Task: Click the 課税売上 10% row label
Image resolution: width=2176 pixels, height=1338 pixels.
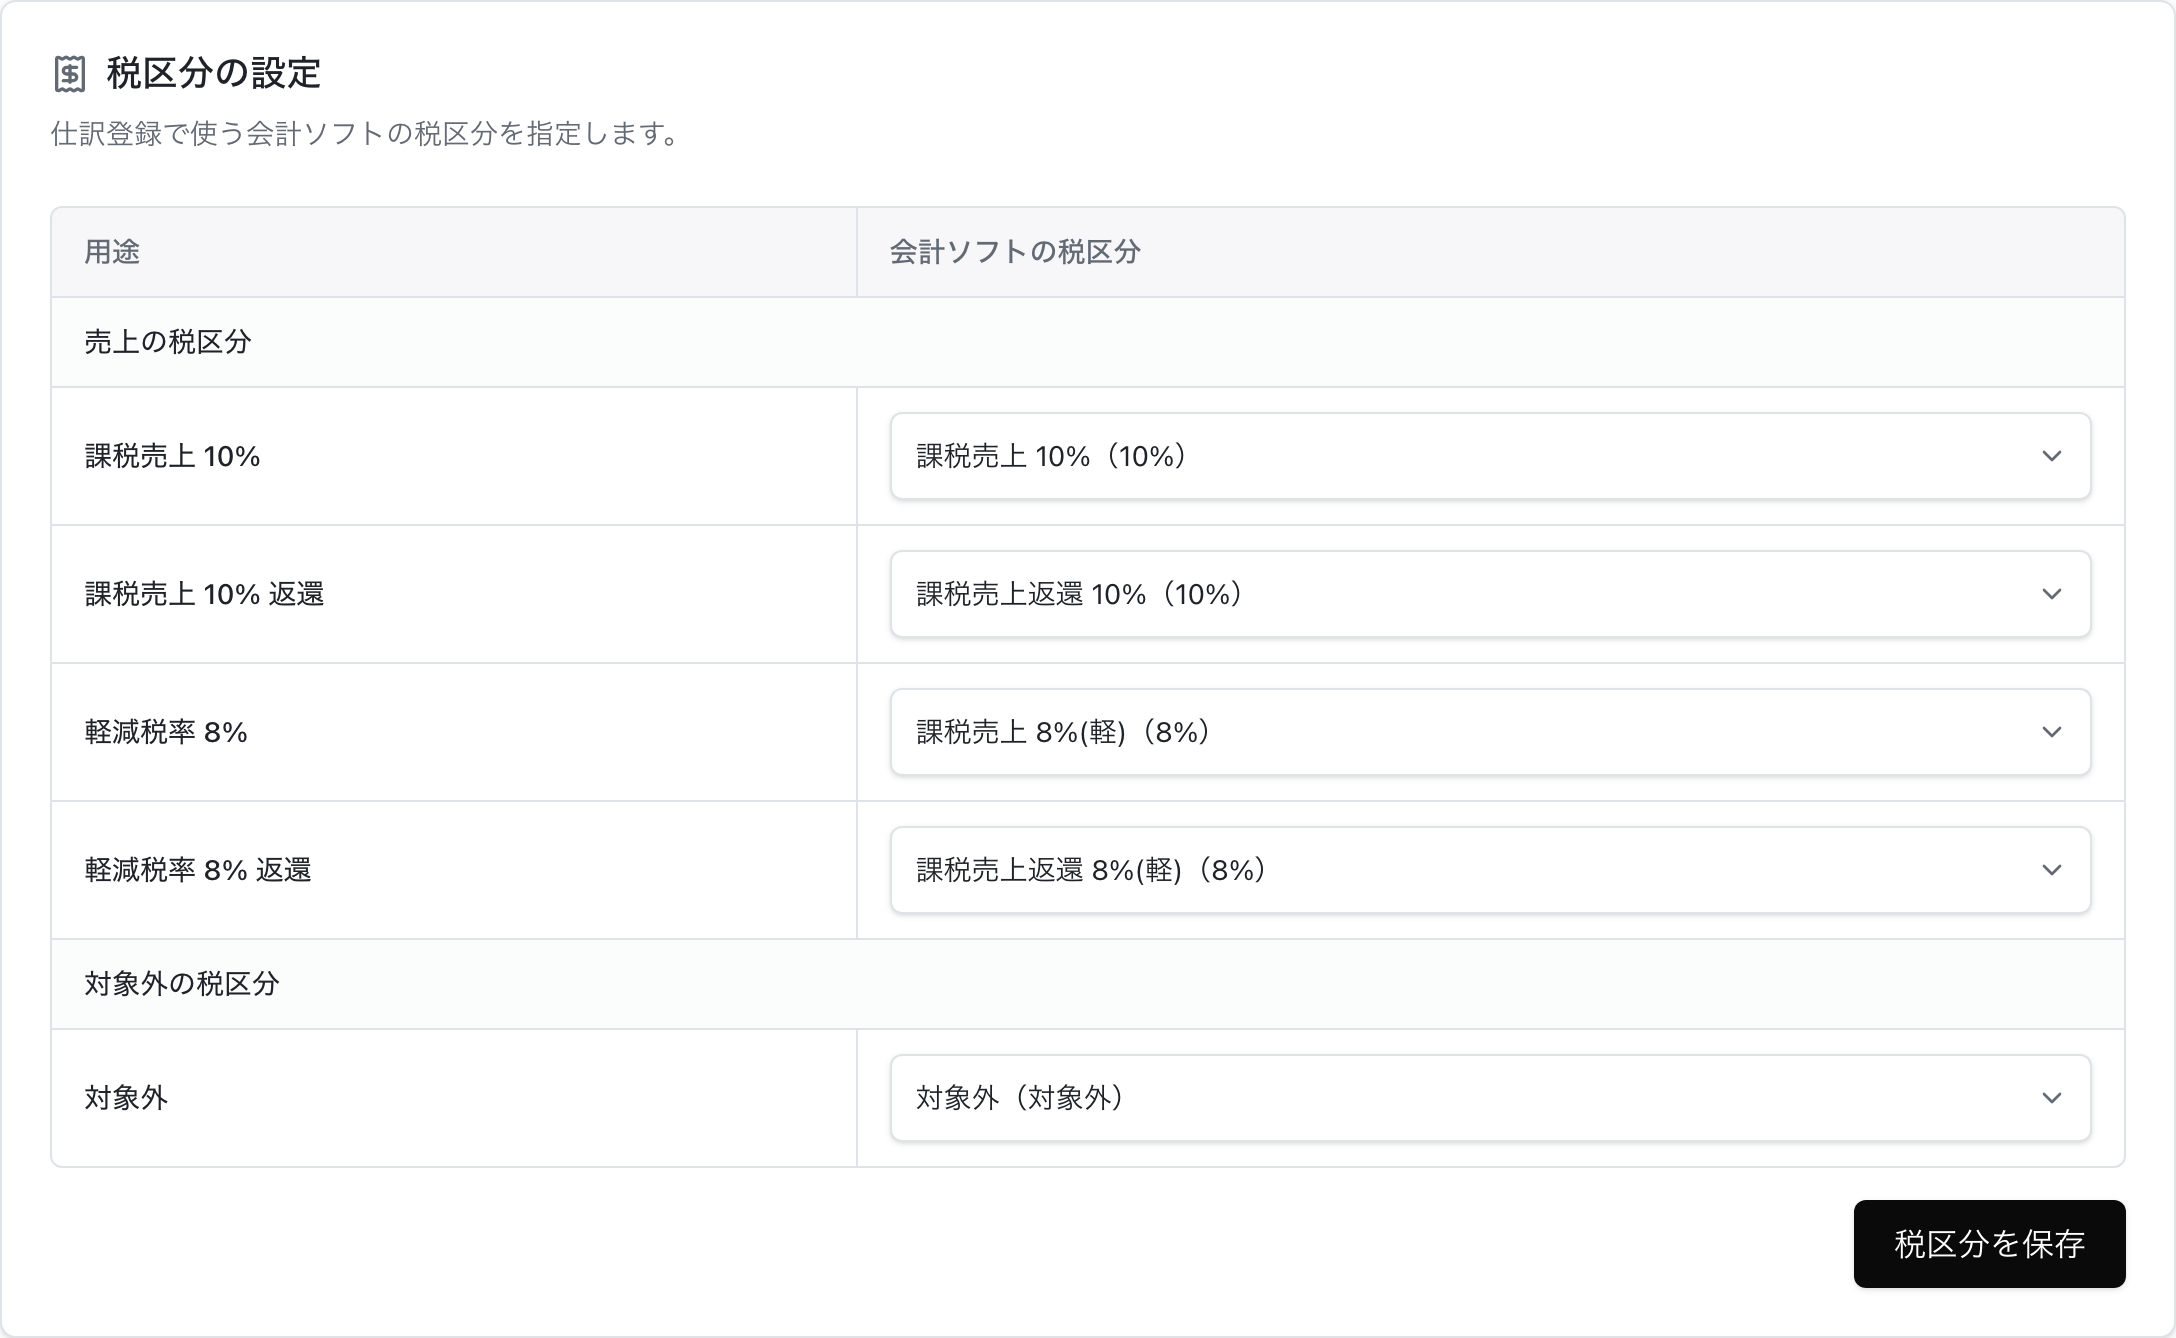Action: click(x=172, y=456)
